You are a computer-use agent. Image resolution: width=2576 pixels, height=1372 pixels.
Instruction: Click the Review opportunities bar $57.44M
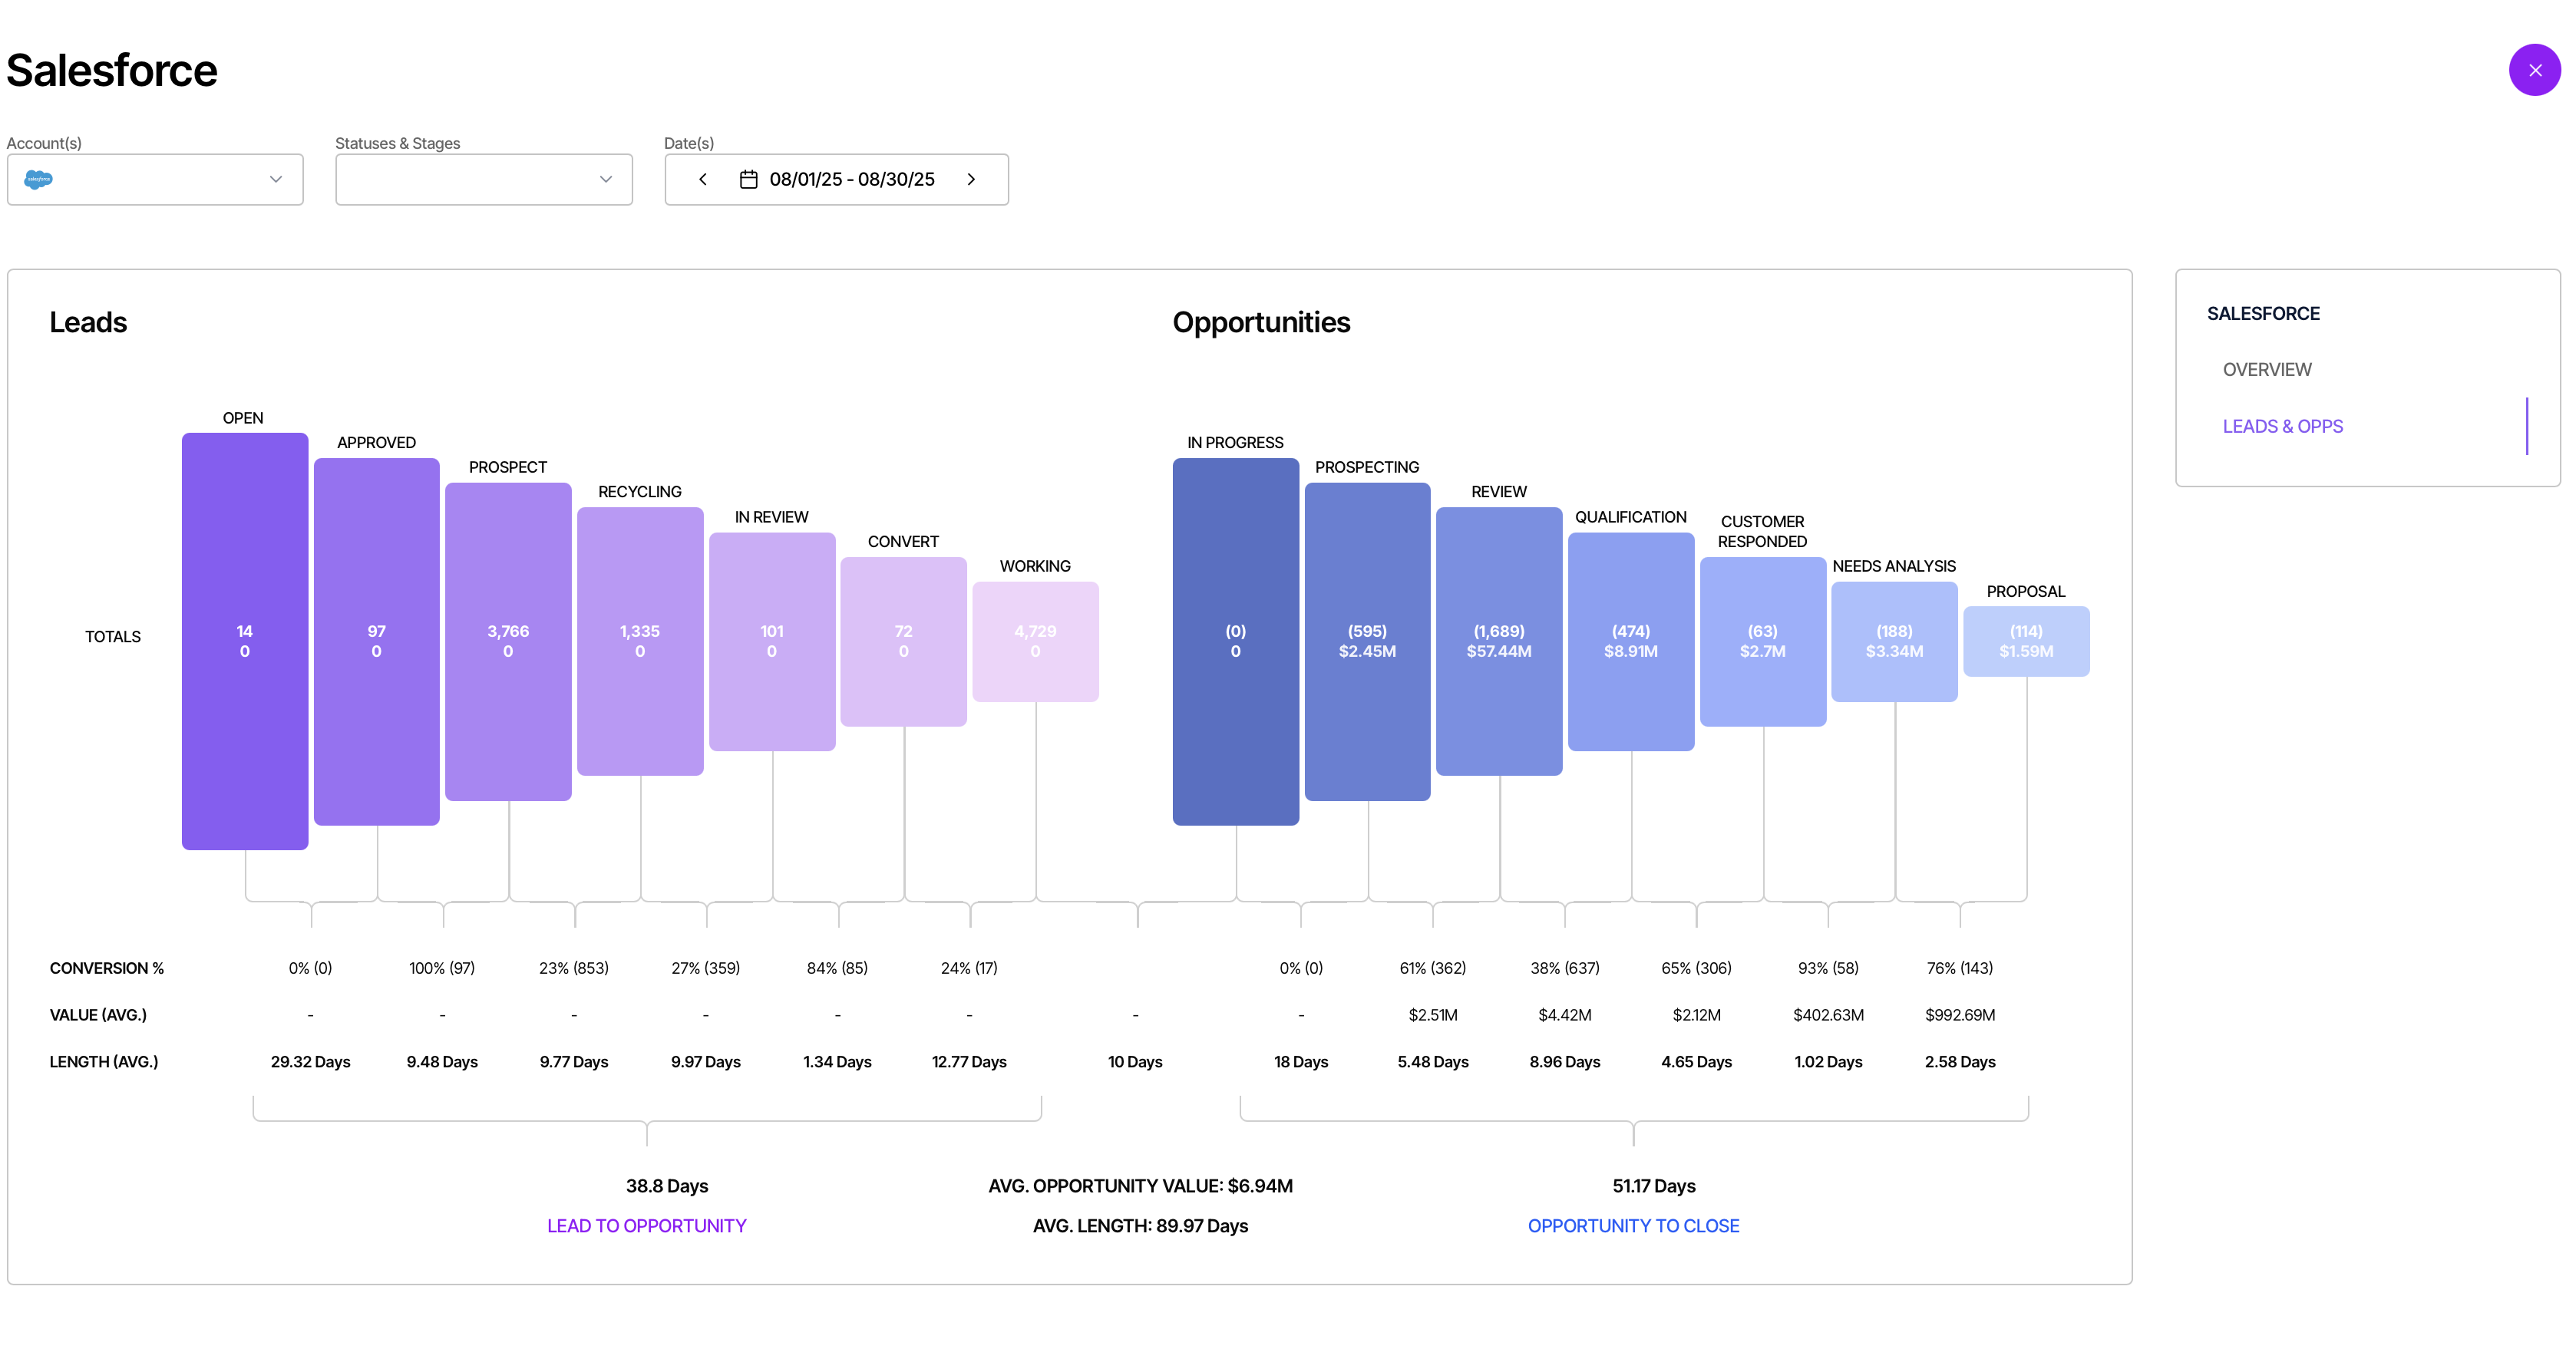[1499, 641]
